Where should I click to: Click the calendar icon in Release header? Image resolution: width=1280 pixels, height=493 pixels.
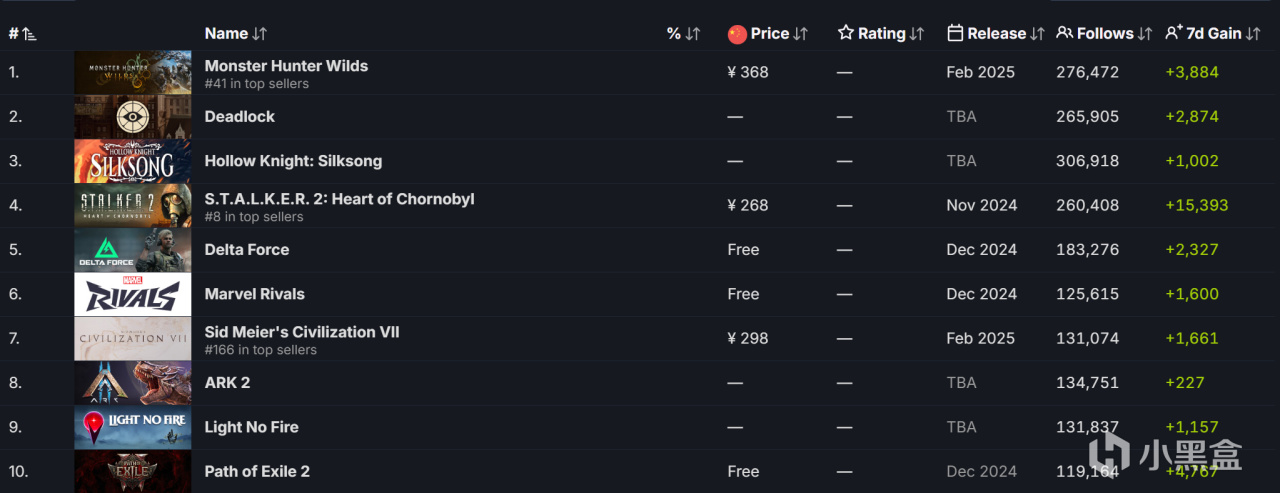pos(955,34)
